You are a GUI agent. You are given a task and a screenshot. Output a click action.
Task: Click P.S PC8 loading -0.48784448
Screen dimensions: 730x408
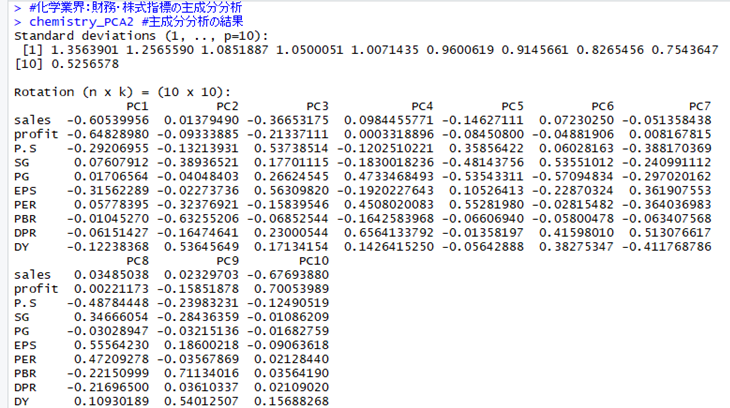(x=108, y=303)
